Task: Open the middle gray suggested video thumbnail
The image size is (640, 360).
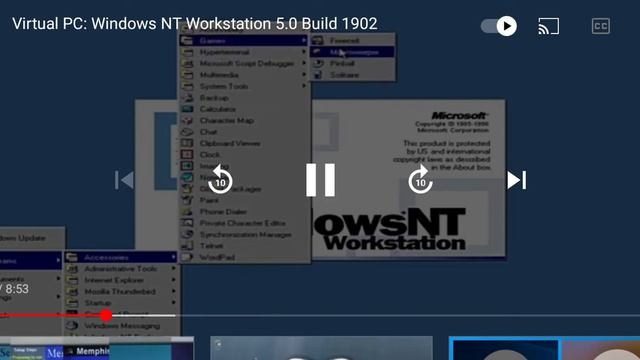Action: 321,348
